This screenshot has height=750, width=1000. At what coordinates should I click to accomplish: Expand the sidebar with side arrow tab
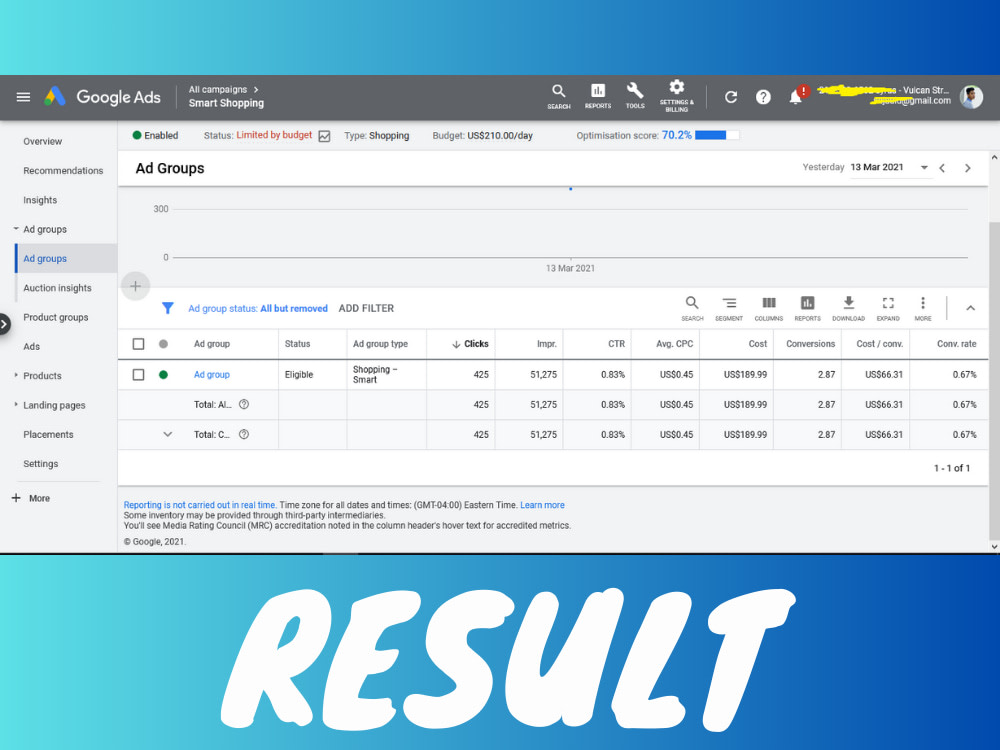pos(4,324)
